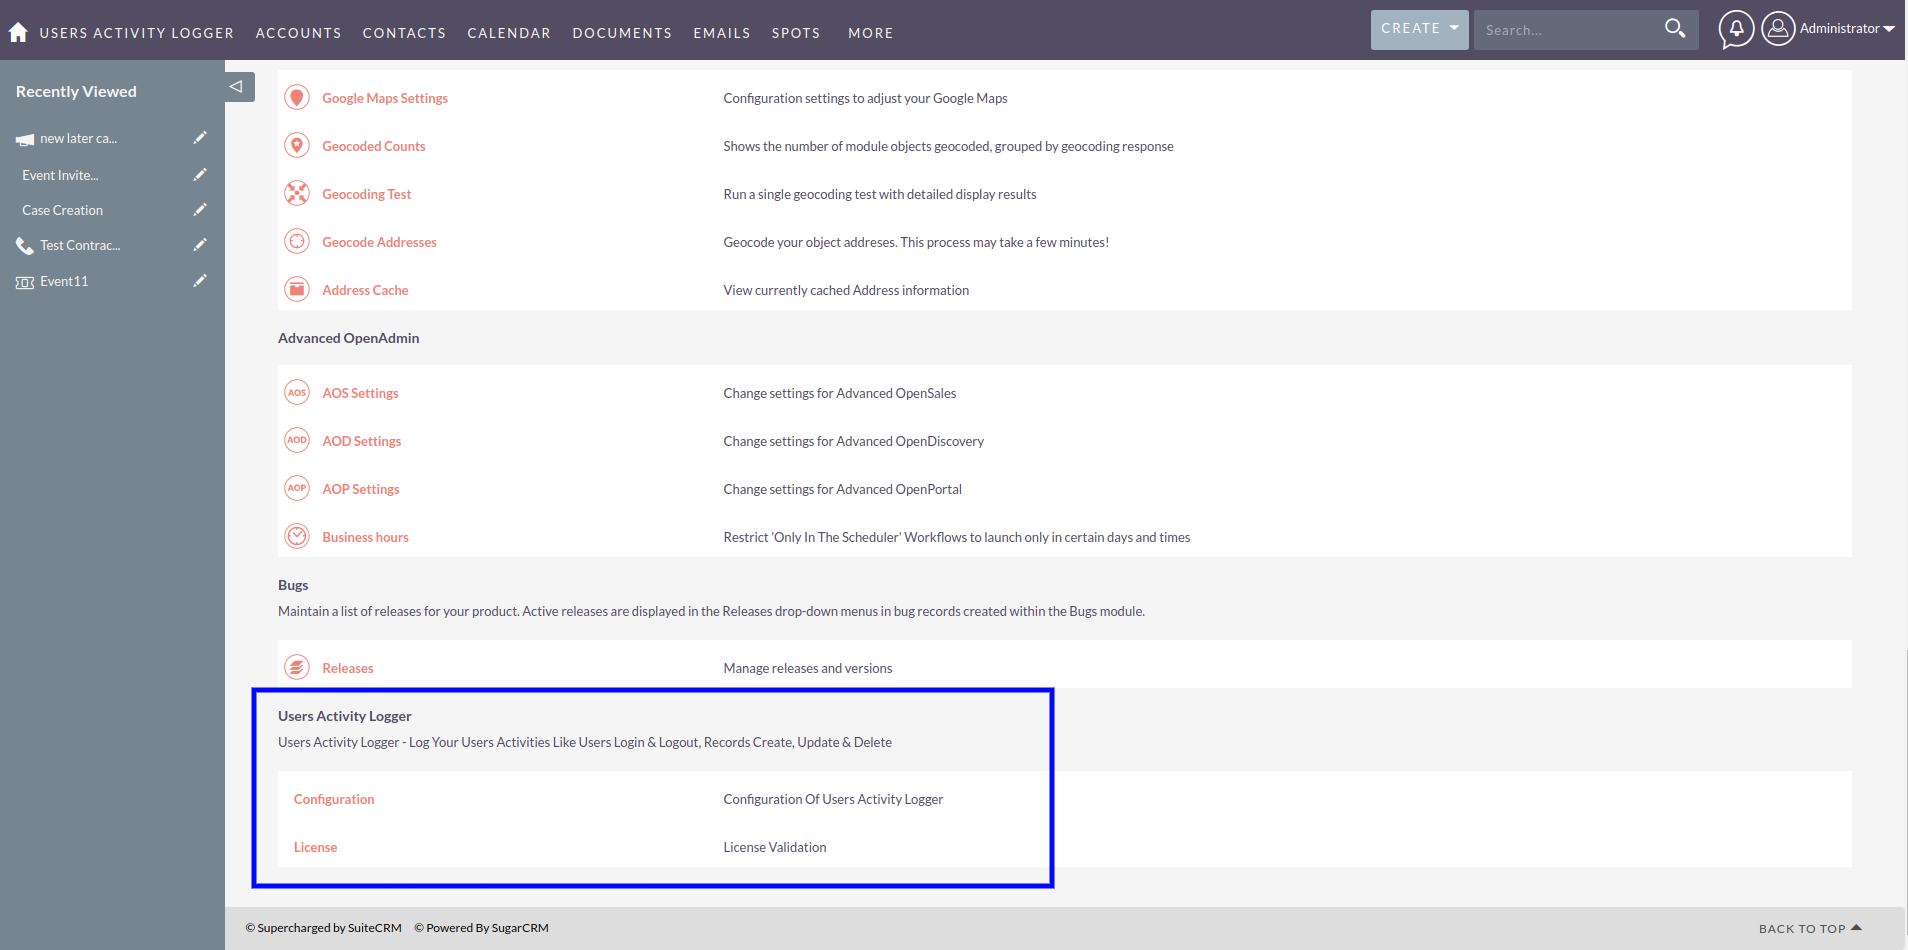Open AOP Settings link
Image resolution: width=1908 pixels, height=950 pixels.
pos(360,489)
